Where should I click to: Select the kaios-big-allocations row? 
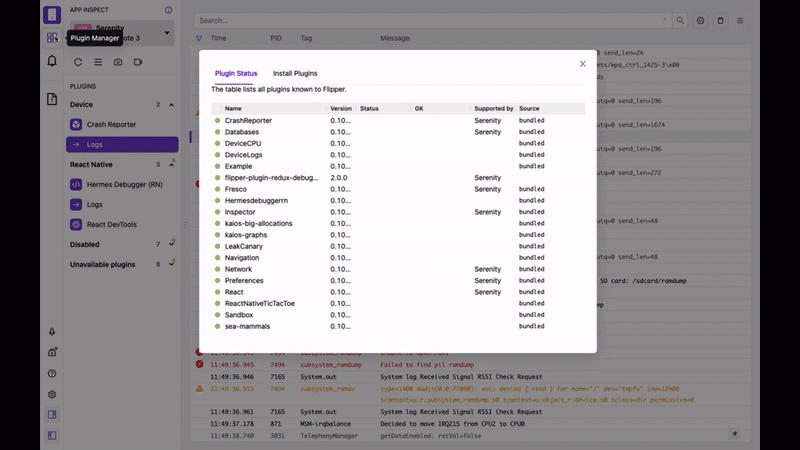(x=398, y=223)
